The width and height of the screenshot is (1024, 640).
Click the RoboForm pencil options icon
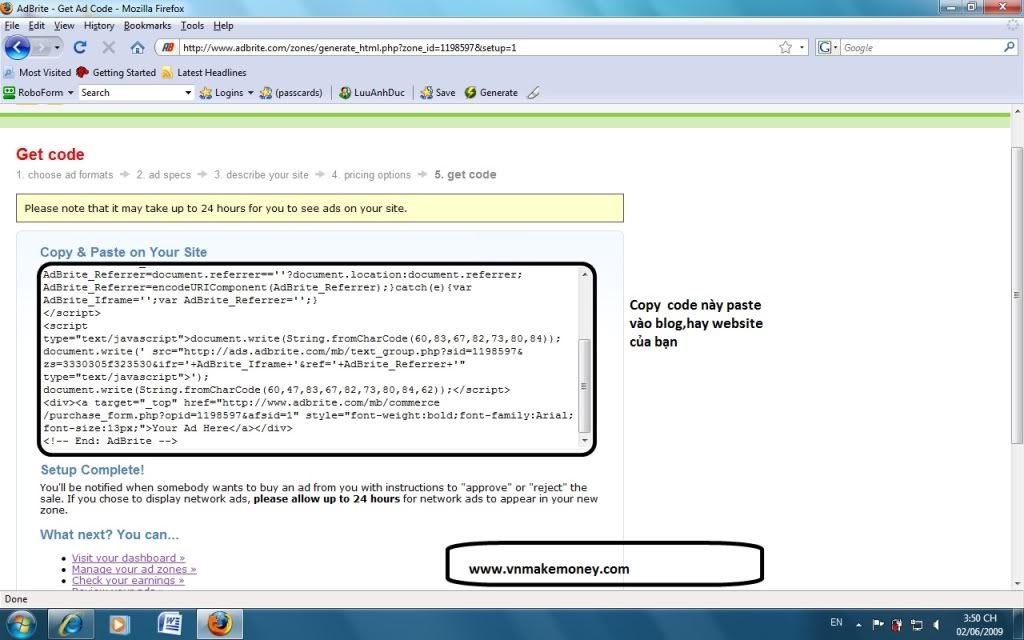coord(534,93)
